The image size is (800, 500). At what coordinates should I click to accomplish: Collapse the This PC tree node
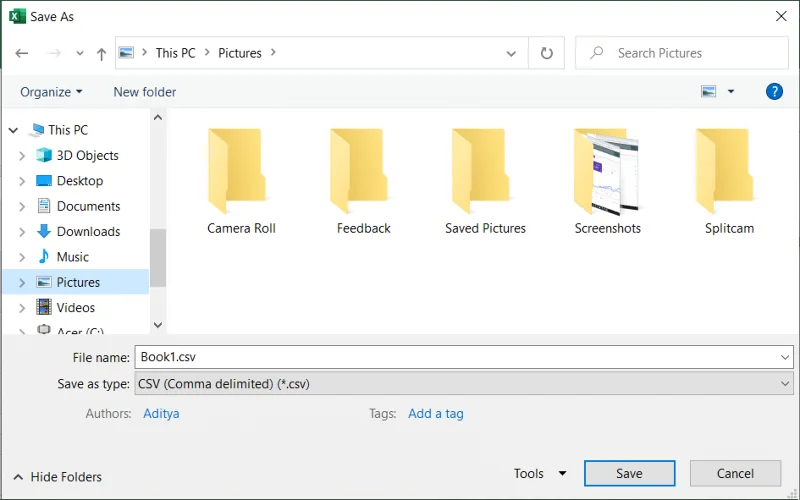[14, 131]
